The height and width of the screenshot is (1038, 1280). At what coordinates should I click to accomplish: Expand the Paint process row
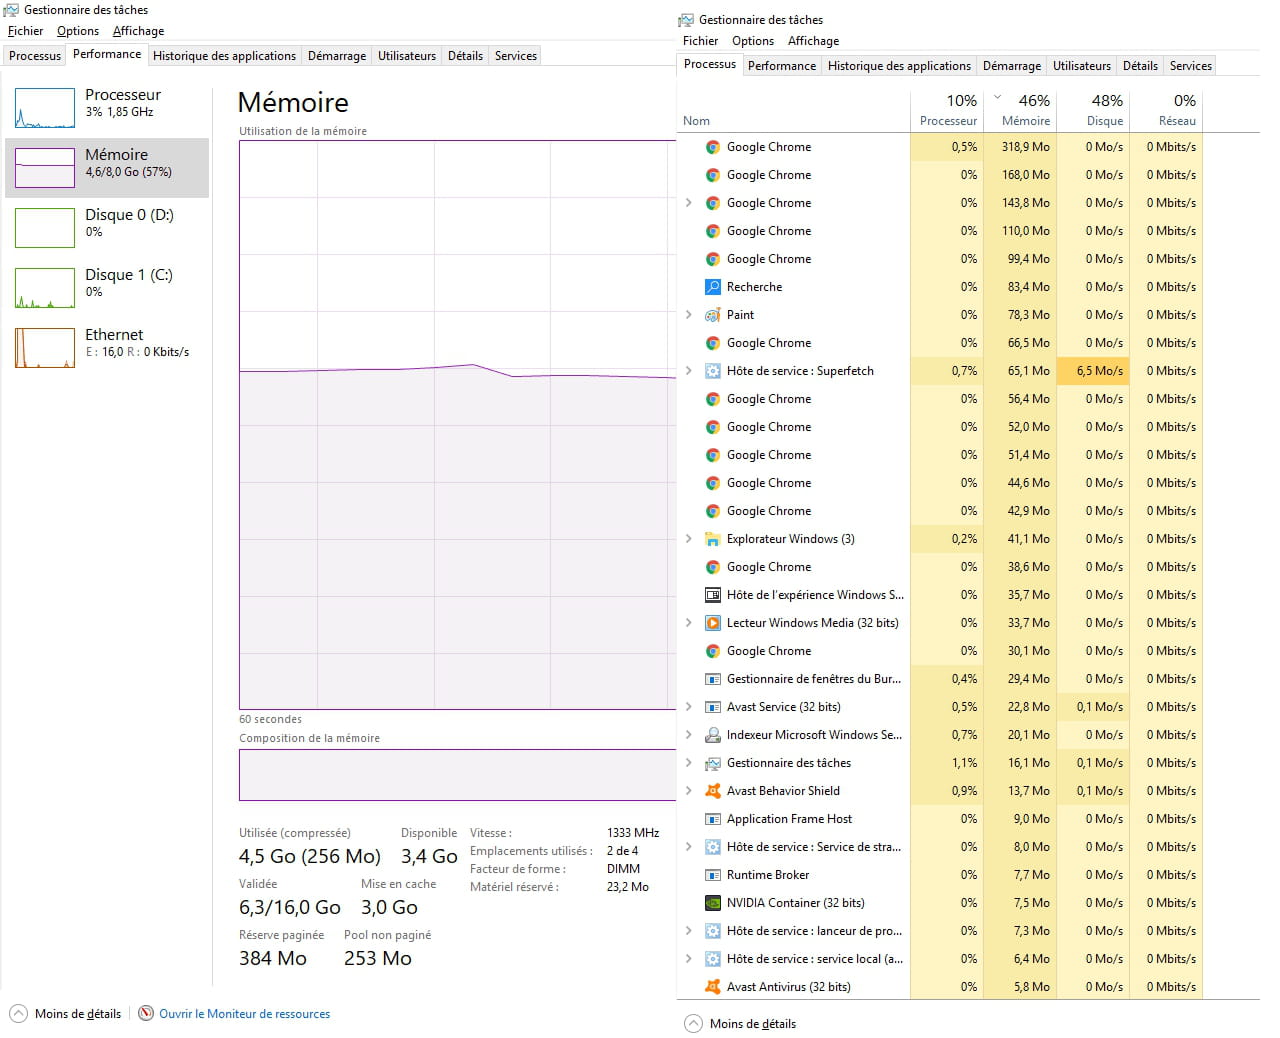tap(689, 315)
